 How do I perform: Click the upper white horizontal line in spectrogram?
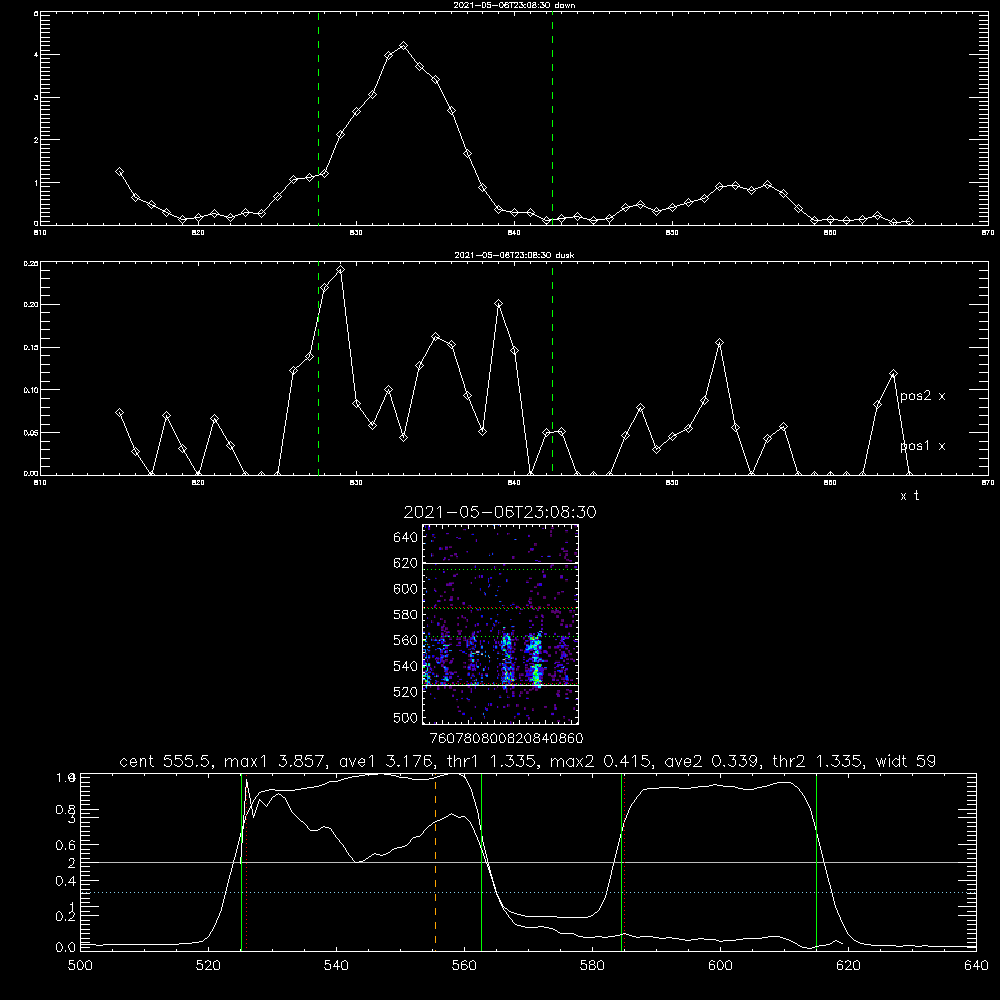[501, 563]
